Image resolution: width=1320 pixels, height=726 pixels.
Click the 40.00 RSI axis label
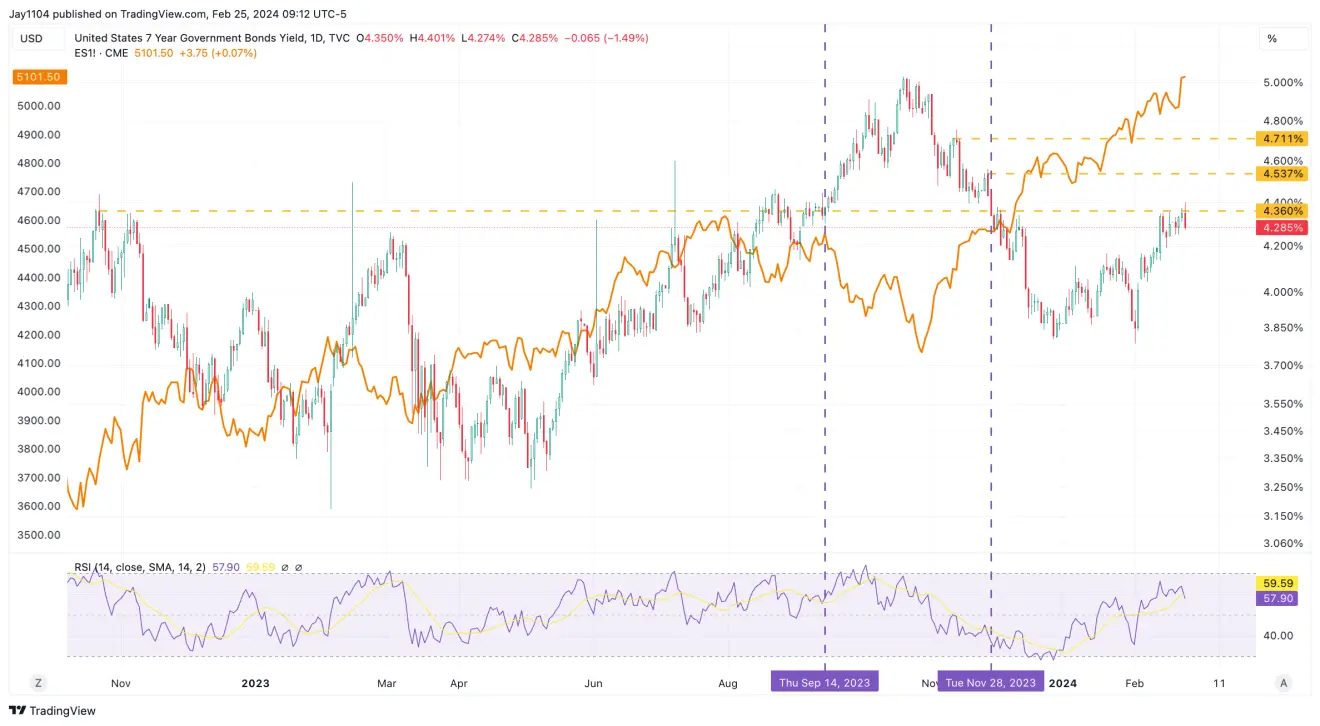1276,635
